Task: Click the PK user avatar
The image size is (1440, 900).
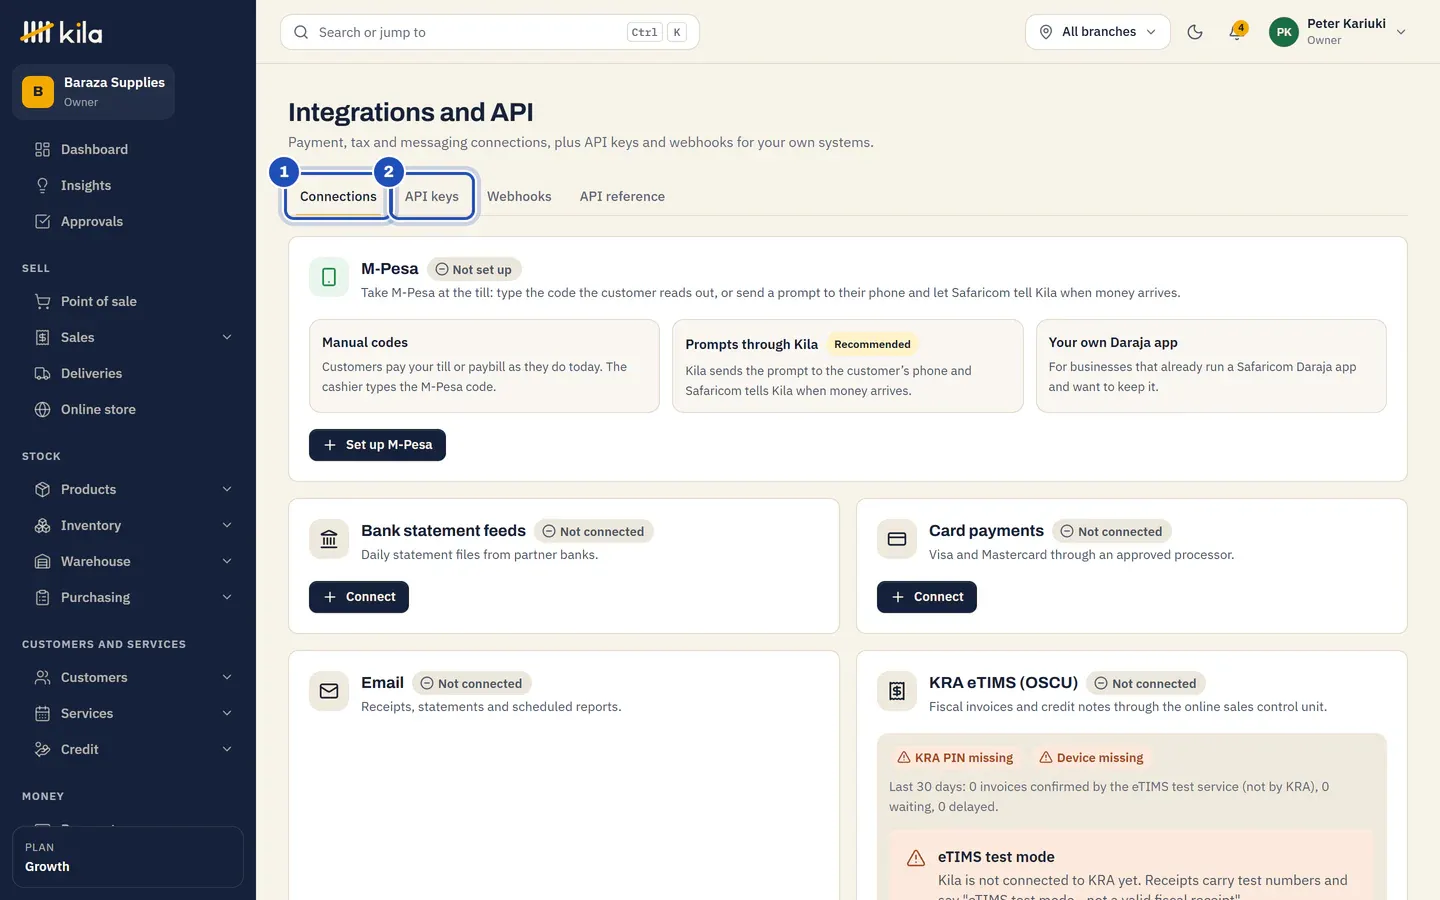Action: 1284,32
